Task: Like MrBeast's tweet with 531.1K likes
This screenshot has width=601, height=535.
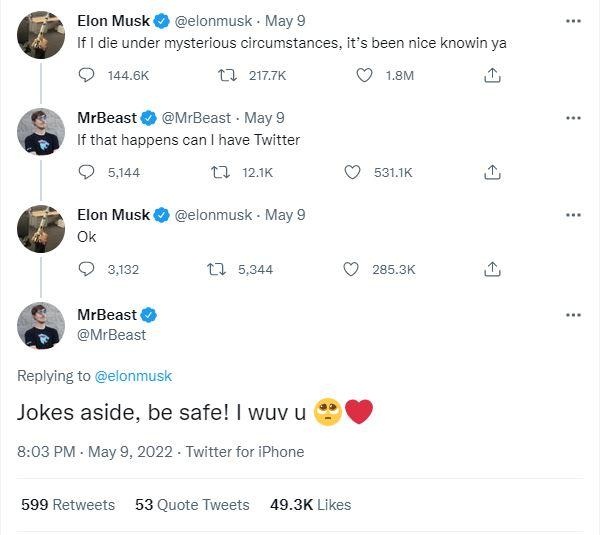Action: 352,172
